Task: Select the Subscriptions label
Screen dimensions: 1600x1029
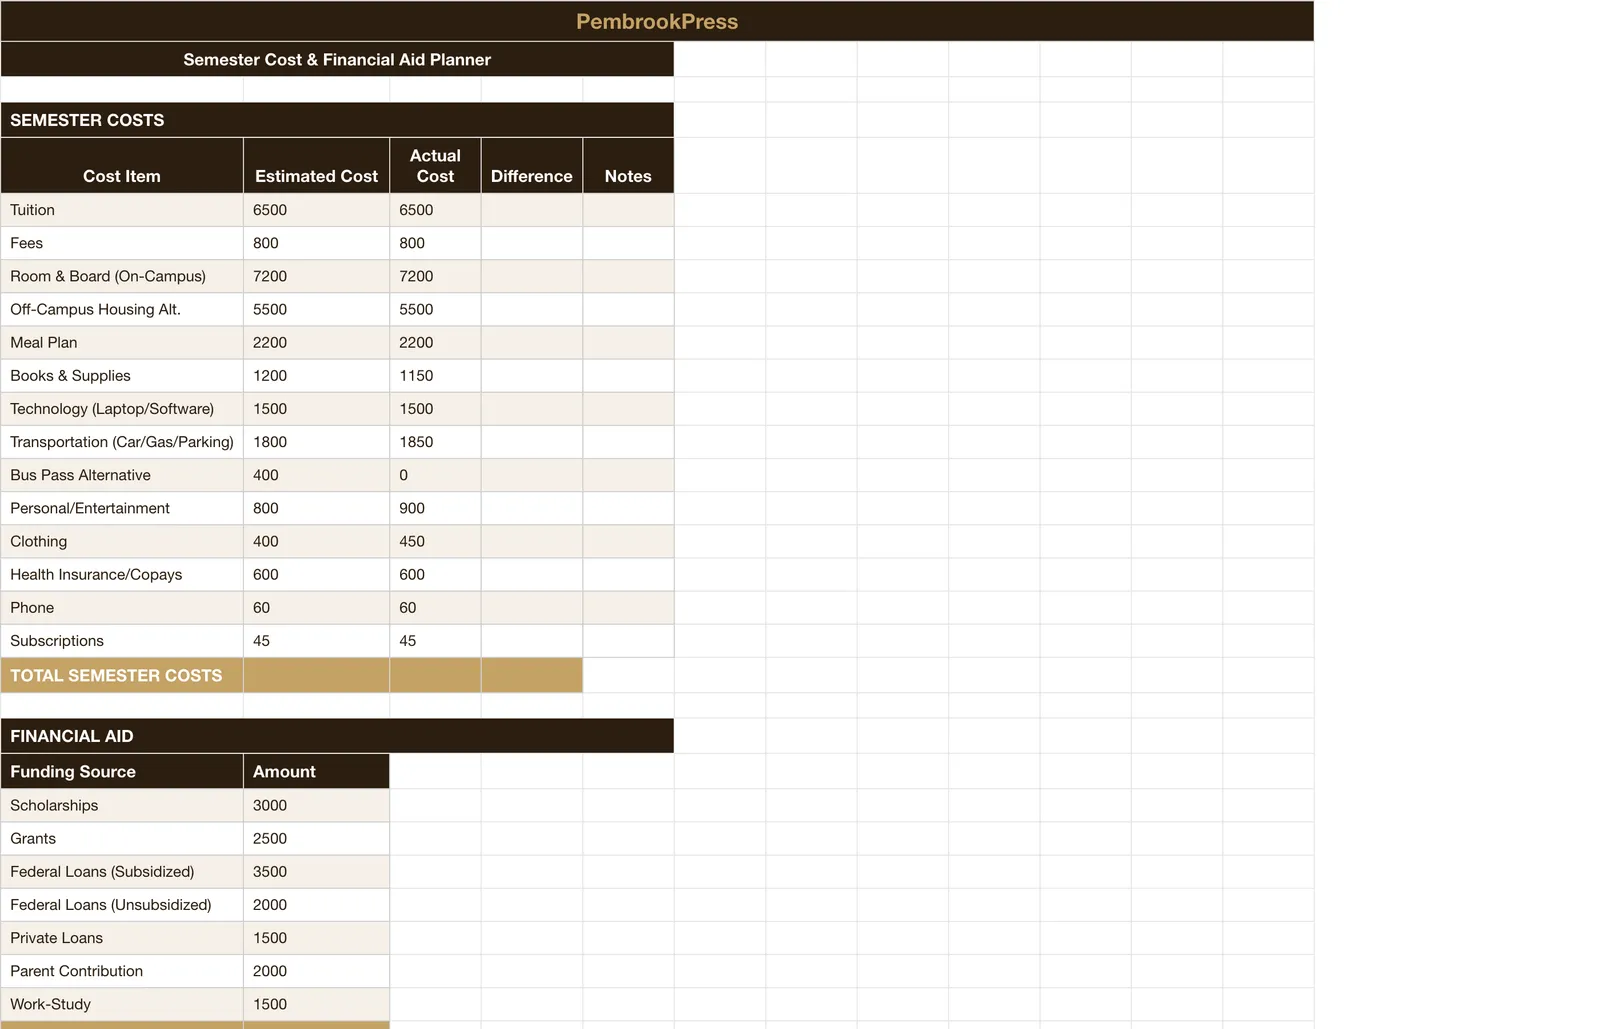Action: [x=122, y=640]
